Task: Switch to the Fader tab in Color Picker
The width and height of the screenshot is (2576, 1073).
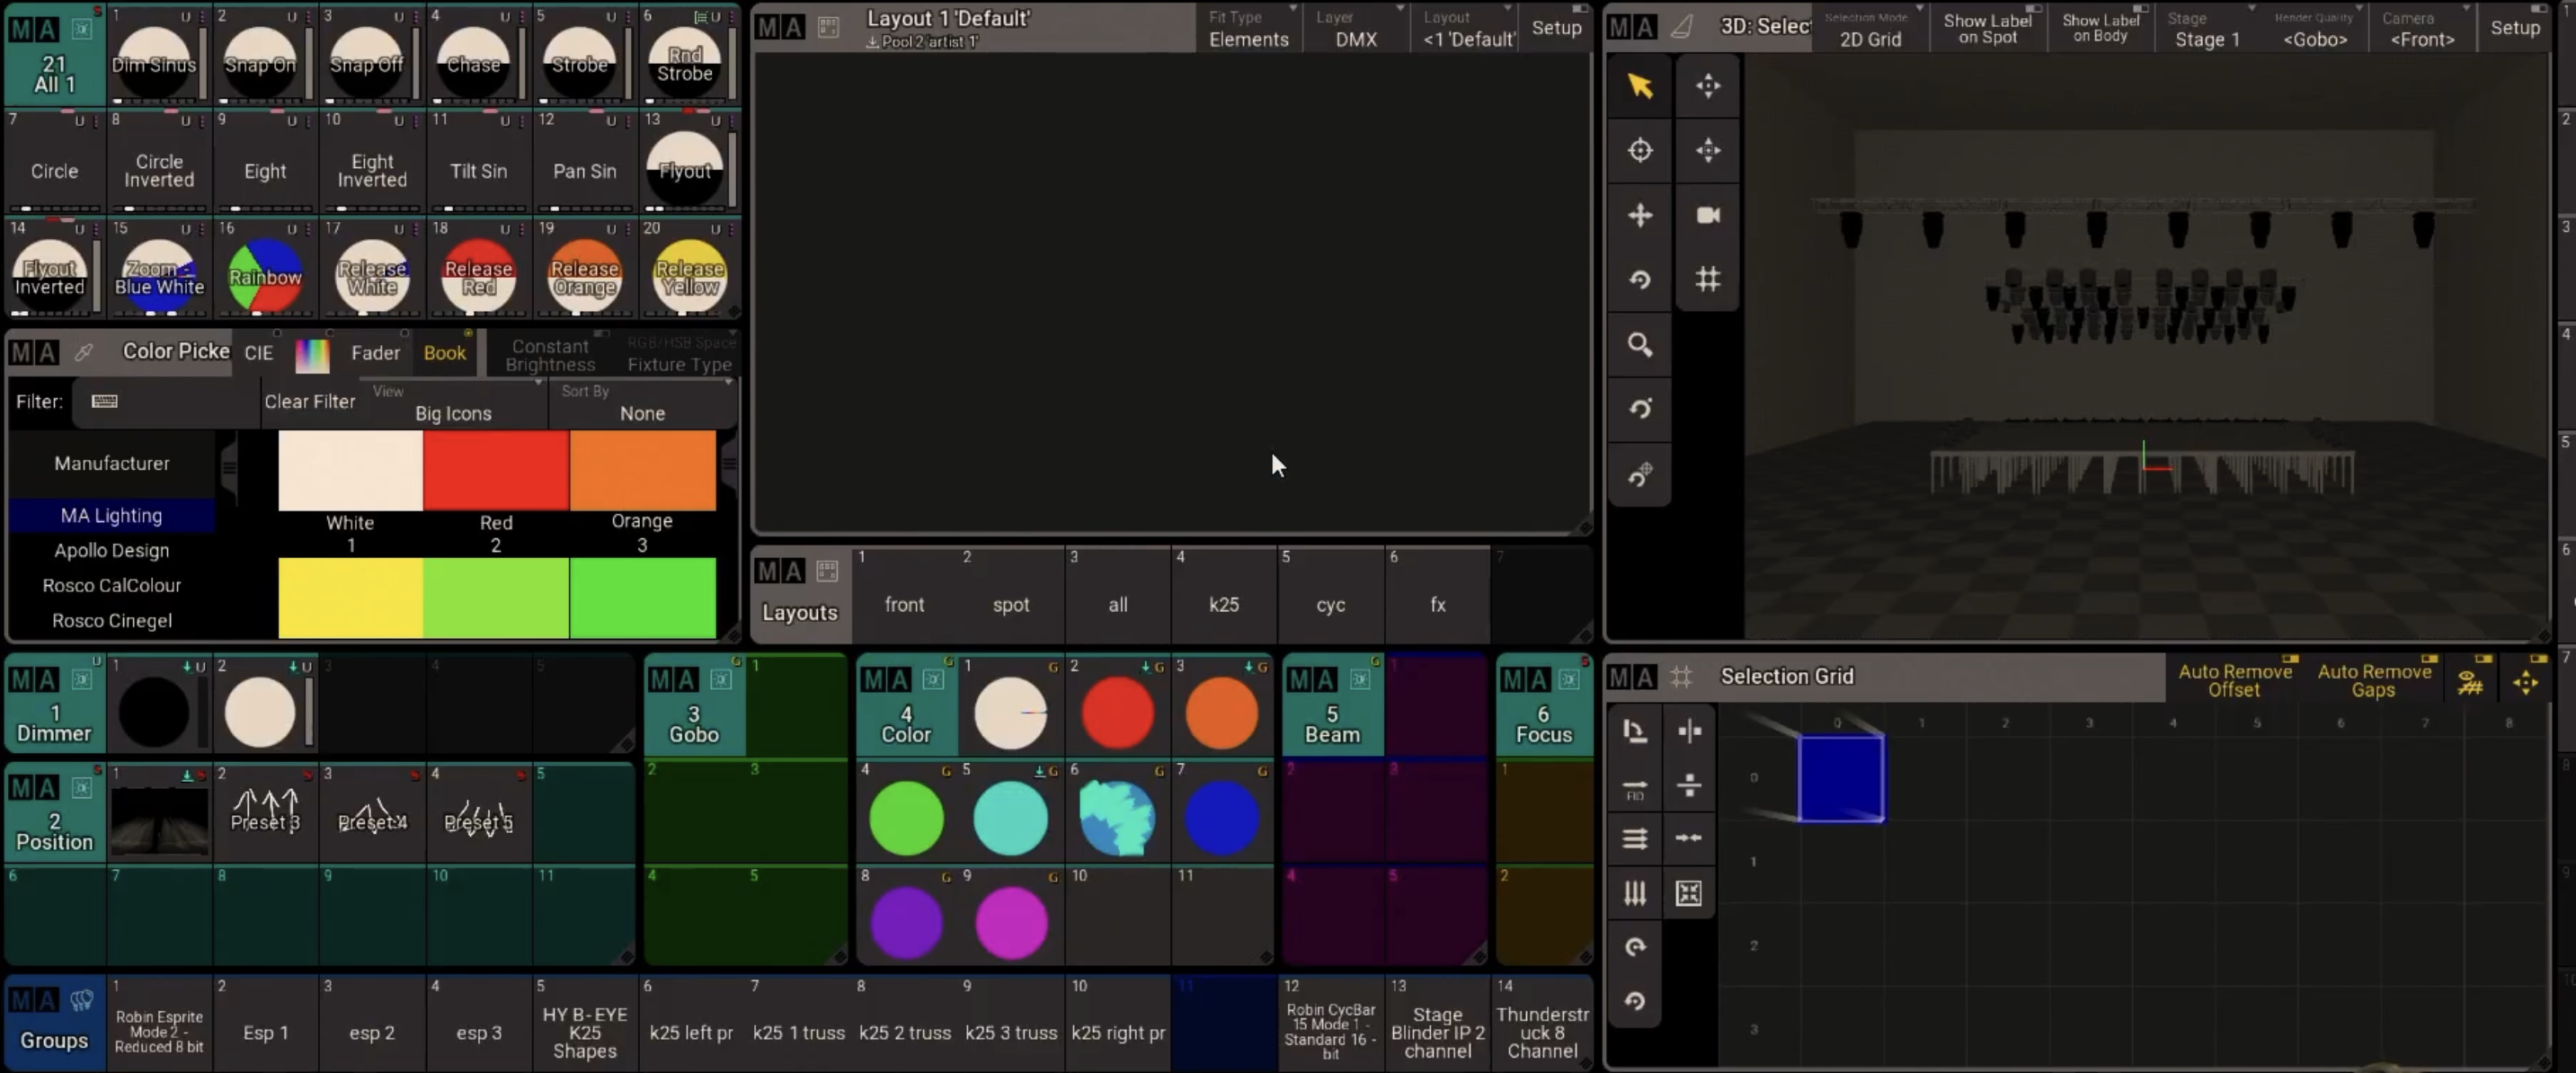Action: pyautogui.click(x=375, y=352)
